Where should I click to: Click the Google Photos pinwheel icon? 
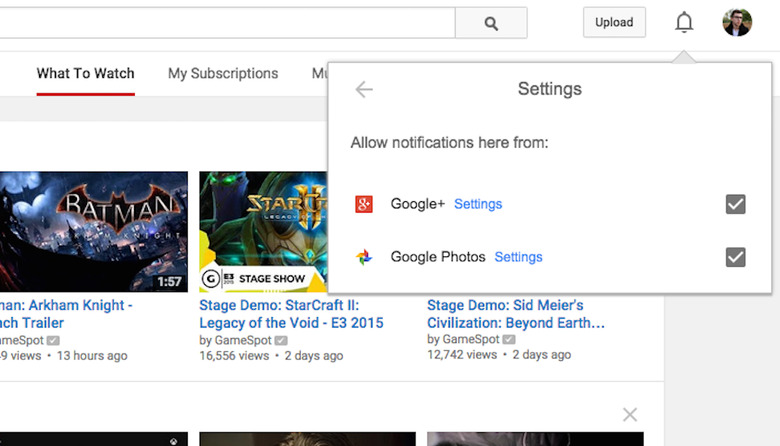365,257
